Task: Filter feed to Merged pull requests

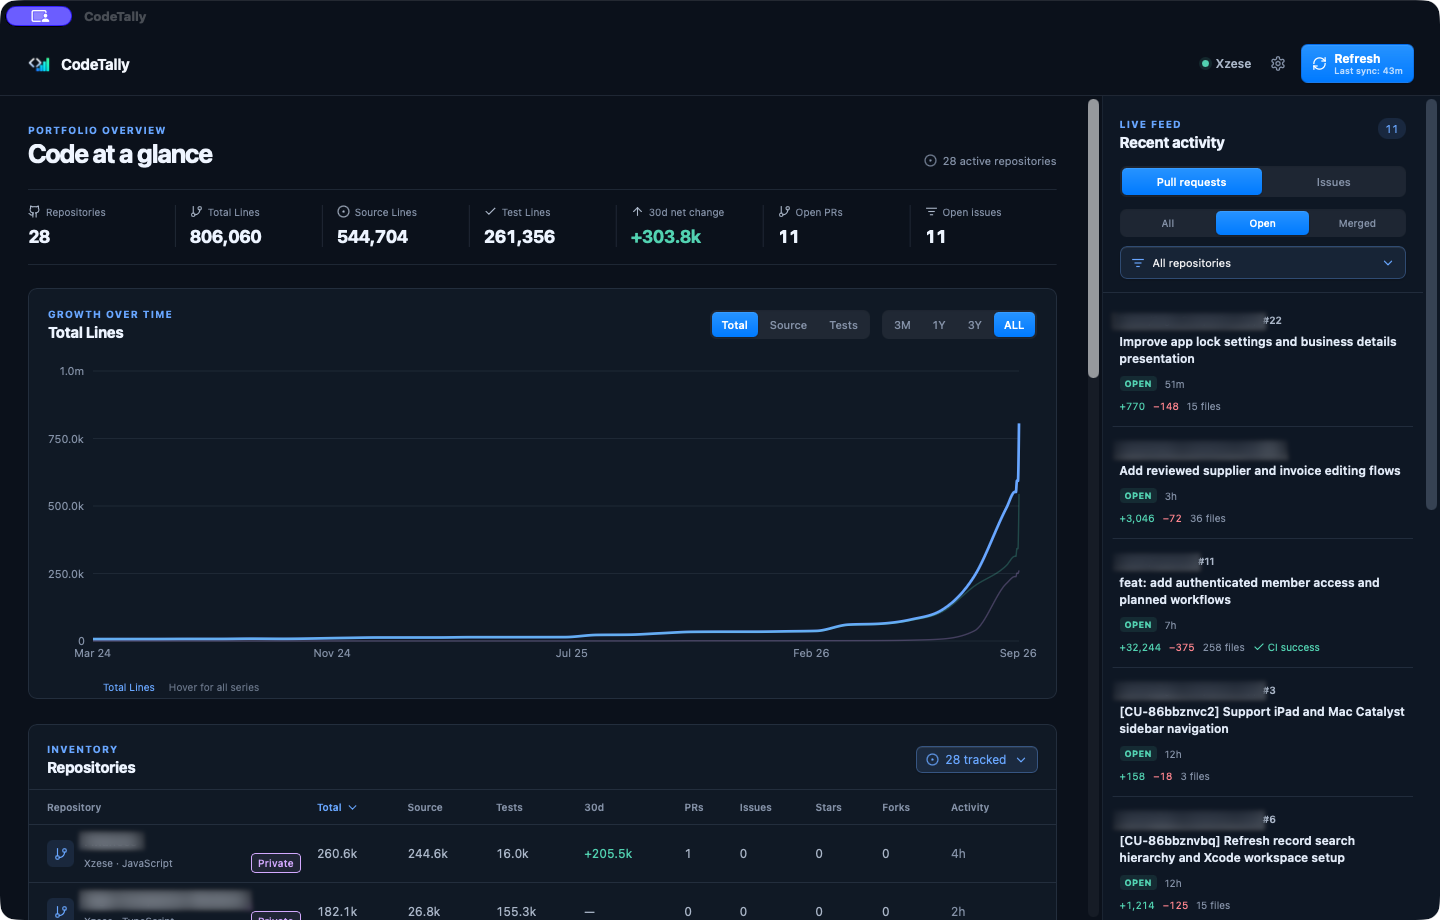Action: coord(1357,223)
